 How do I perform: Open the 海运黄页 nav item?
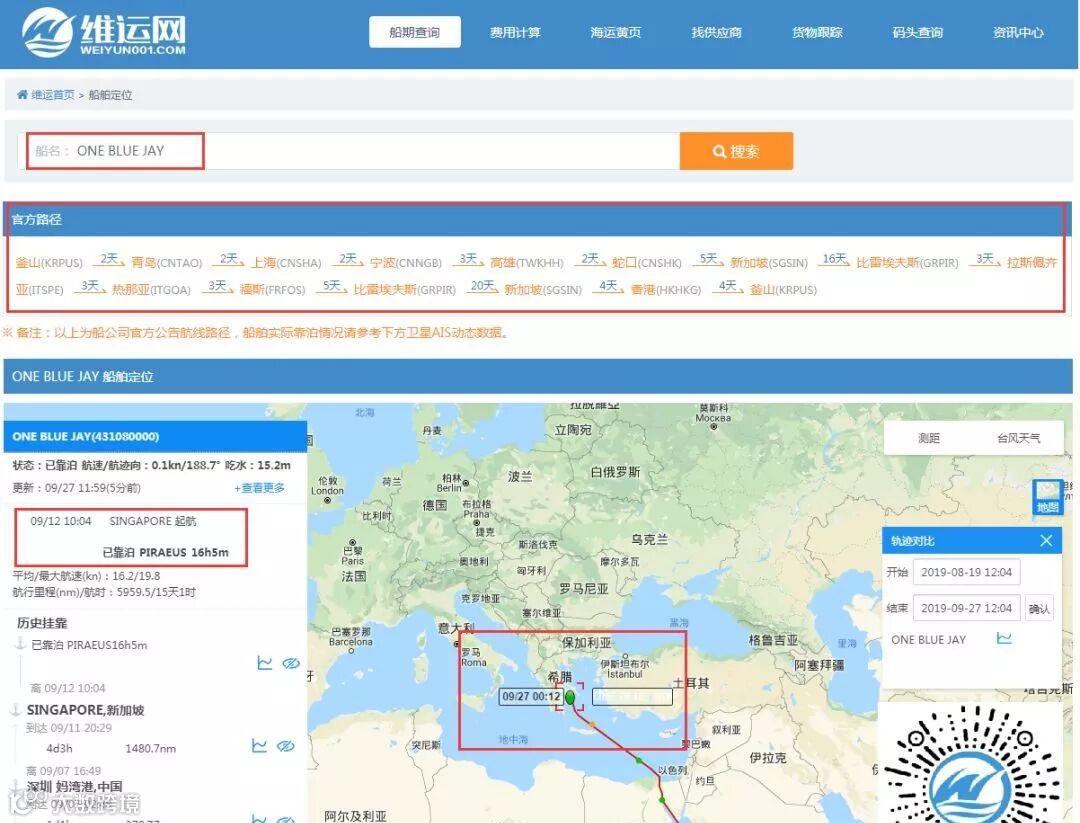point(616,32)
